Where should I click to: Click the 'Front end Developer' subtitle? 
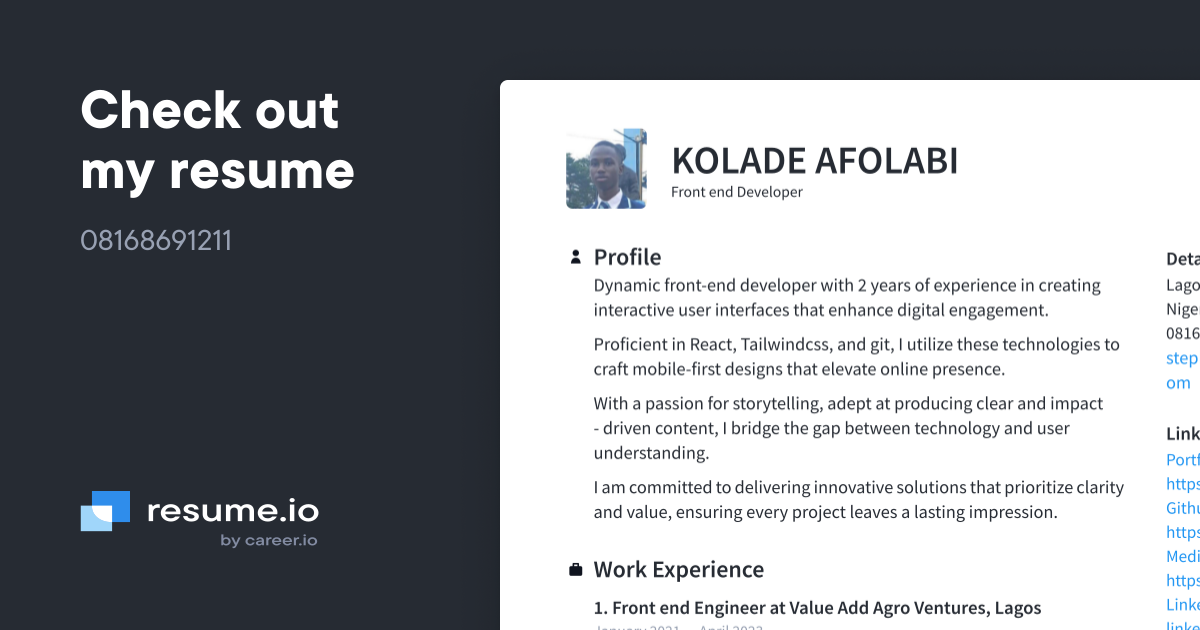(737, 192)
